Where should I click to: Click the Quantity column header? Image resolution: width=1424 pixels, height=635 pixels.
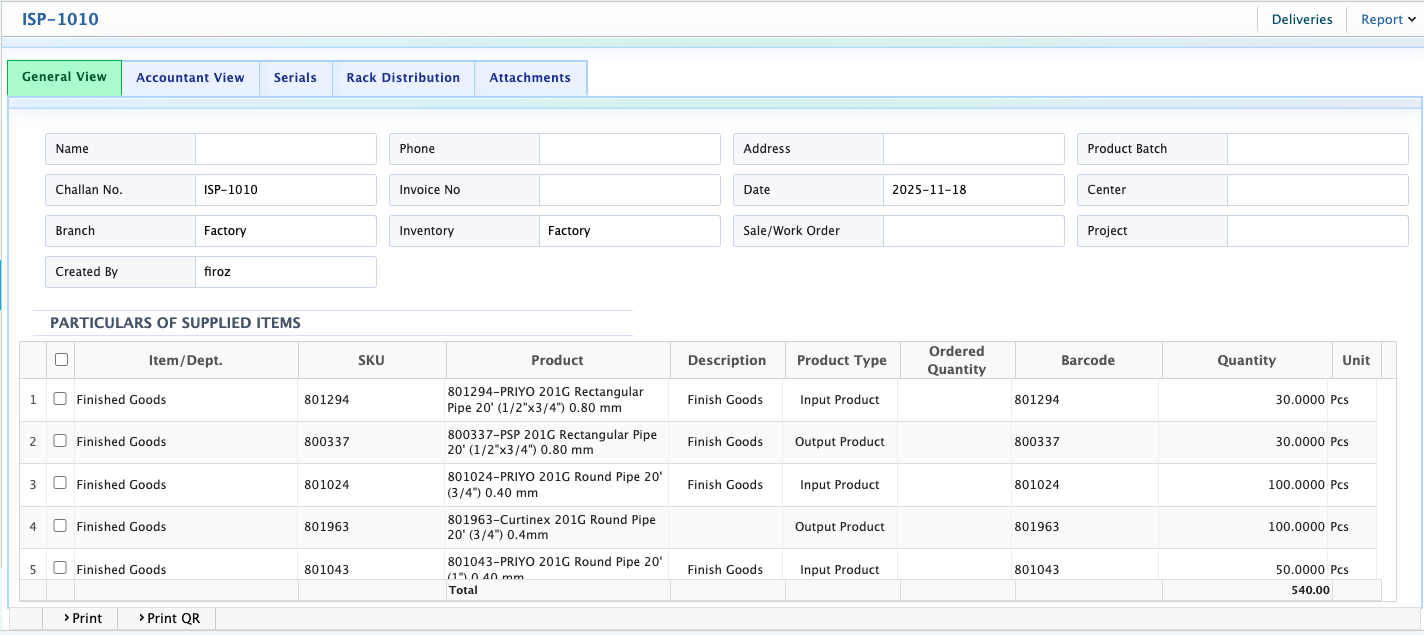[1247, 360]
